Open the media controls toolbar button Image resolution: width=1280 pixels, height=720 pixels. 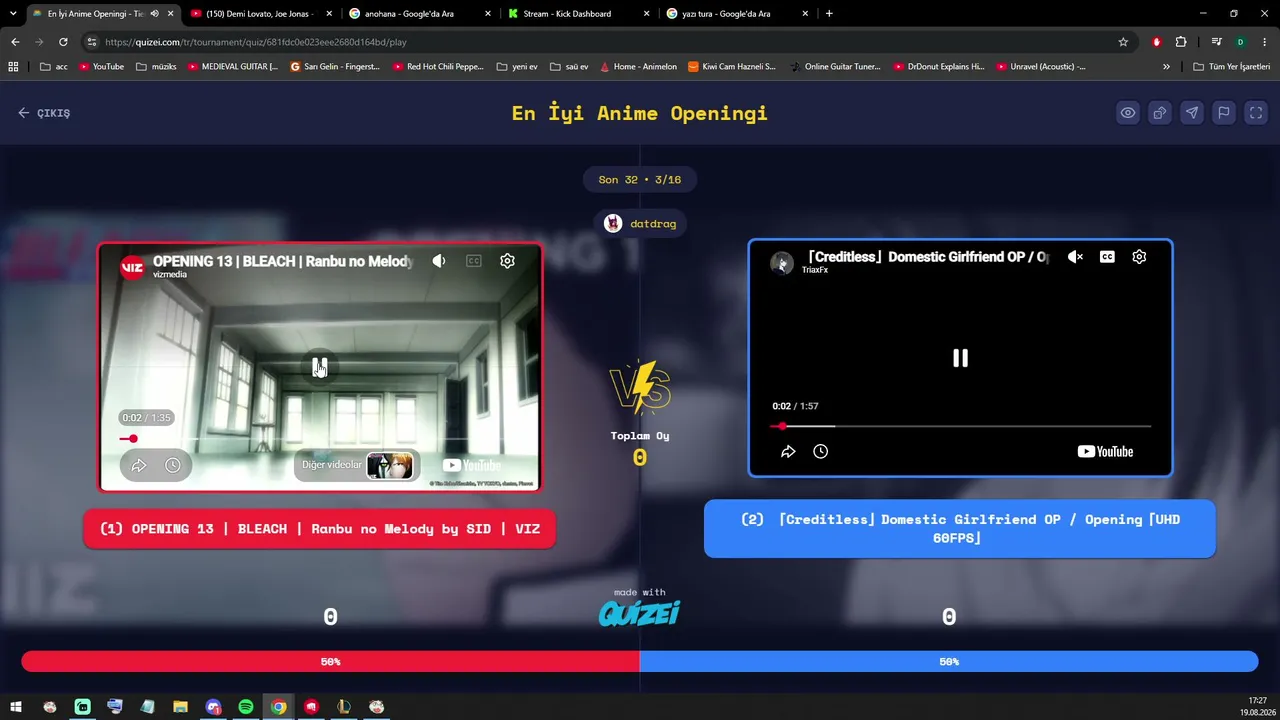click(x=1216, y=42)
